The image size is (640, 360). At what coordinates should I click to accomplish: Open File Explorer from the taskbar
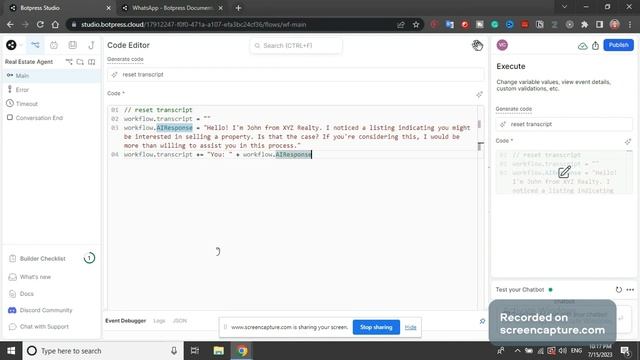pyautogui.click(x=218, y=351)
